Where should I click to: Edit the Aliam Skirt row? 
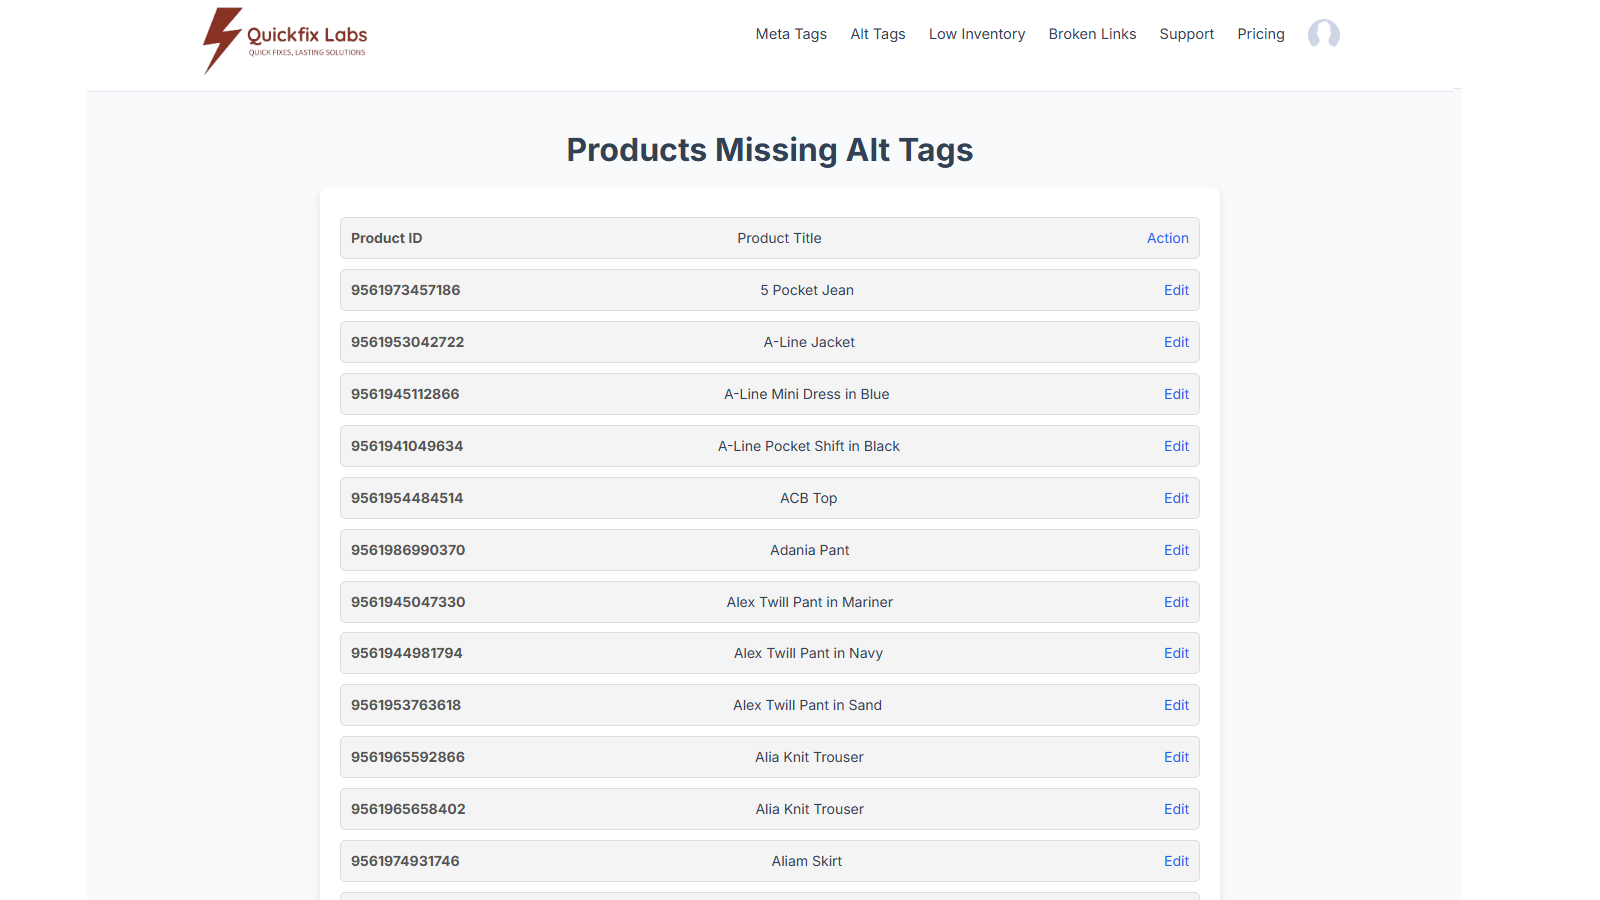coord(1176,861)
